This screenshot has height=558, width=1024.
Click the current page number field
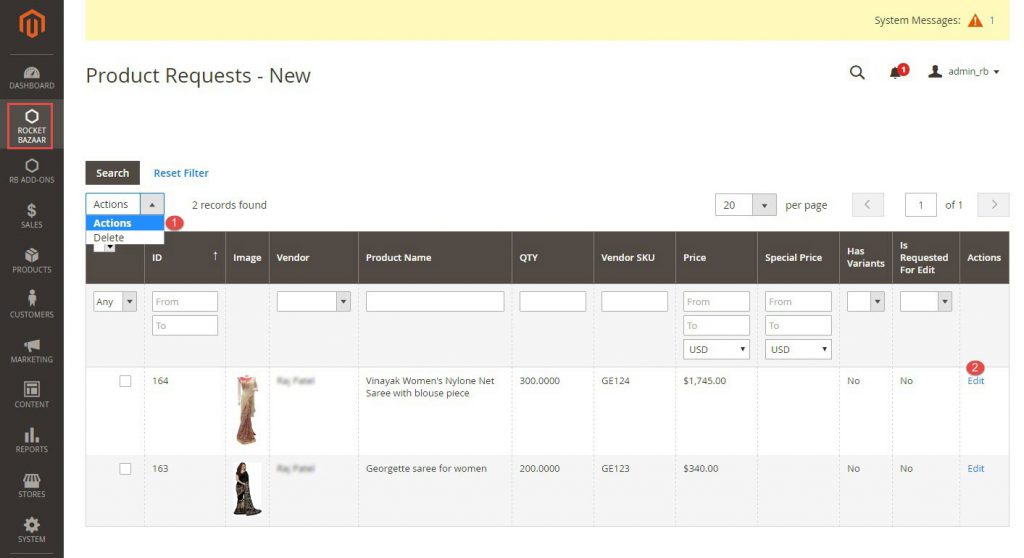click(x=920, y=205)
